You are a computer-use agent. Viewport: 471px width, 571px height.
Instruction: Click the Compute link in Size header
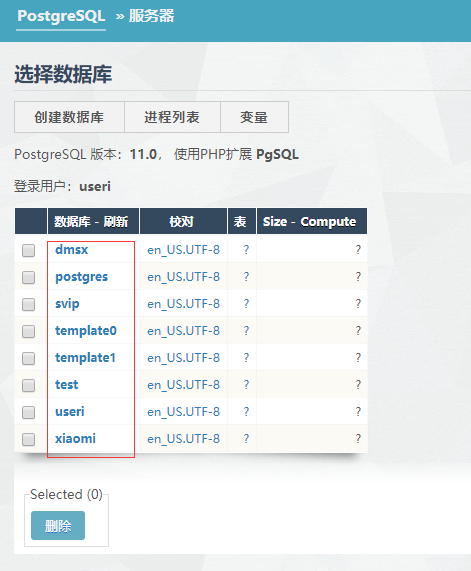click(328, 222)
